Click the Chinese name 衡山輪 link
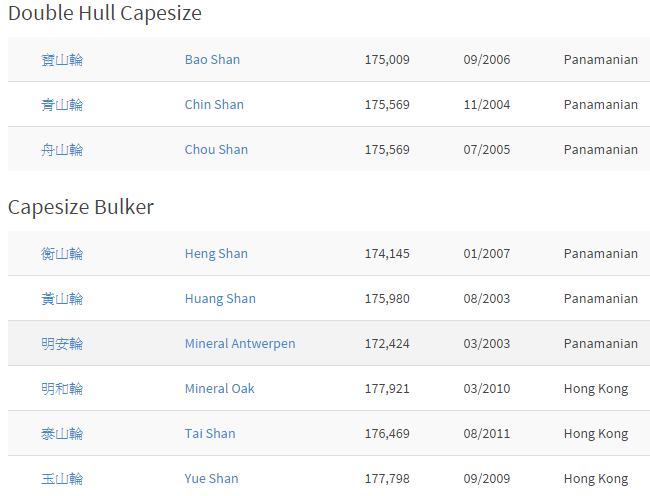 pos(62,254)
